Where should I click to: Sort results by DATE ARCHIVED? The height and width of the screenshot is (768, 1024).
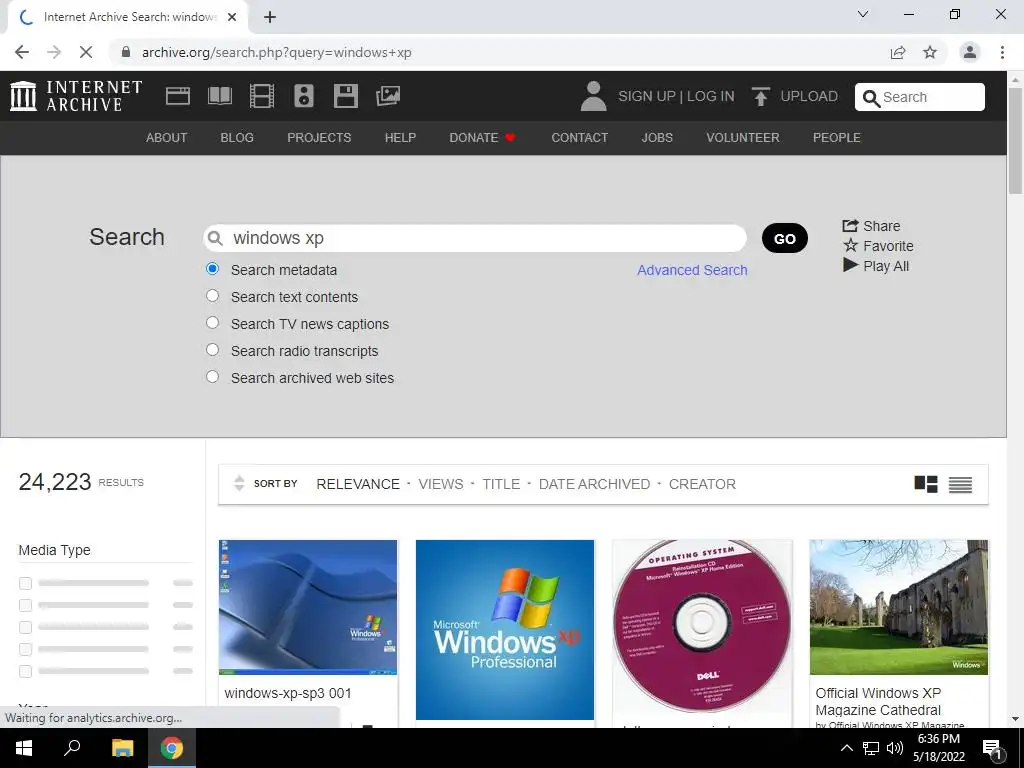[594, 484]
